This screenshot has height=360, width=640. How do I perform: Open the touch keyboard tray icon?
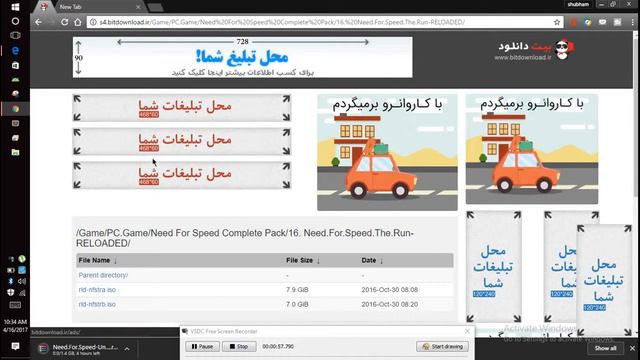coord(15,305)
